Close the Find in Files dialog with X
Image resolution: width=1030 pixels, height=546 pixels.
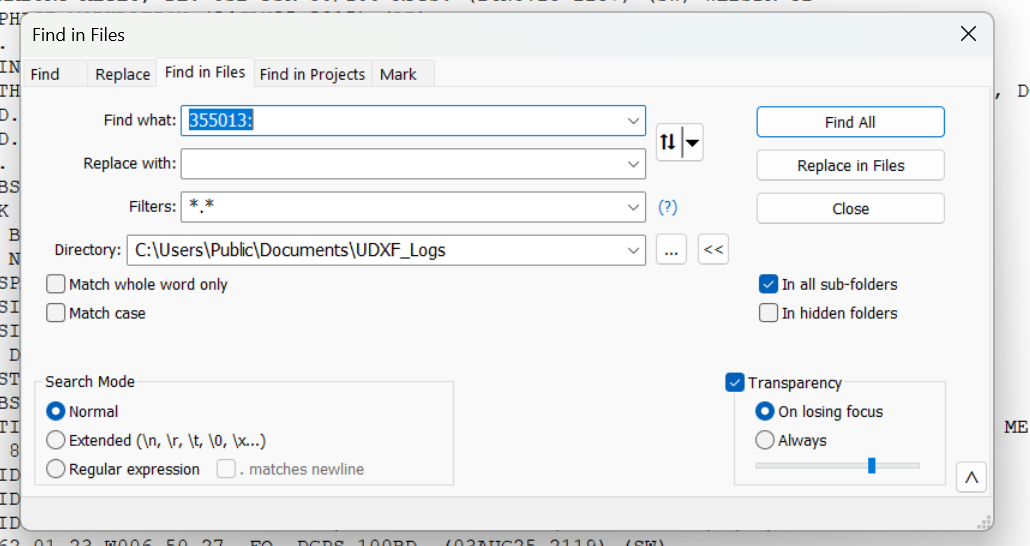tap(967, 34)
